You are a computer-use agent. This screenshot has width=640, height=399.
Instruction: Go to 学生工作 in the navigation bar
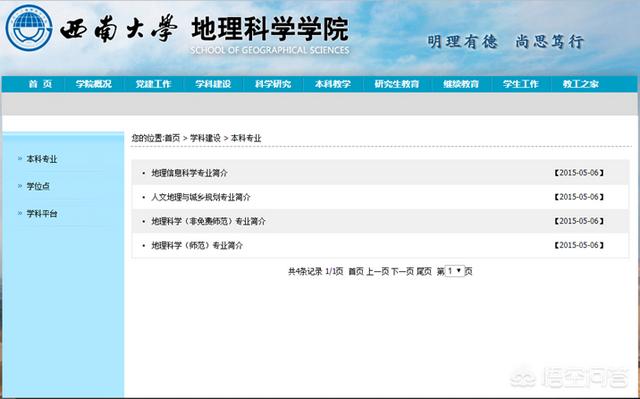coord(521,84)
